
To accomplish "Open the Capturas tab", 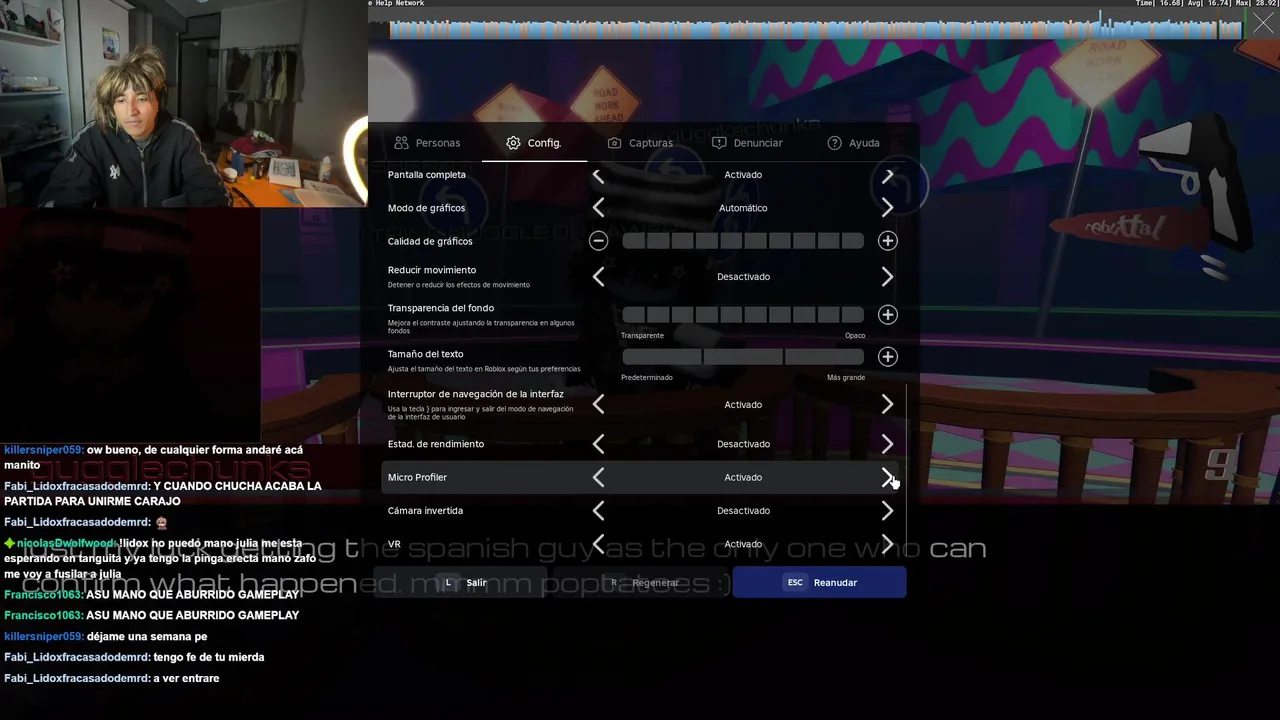I will (640, 143).
